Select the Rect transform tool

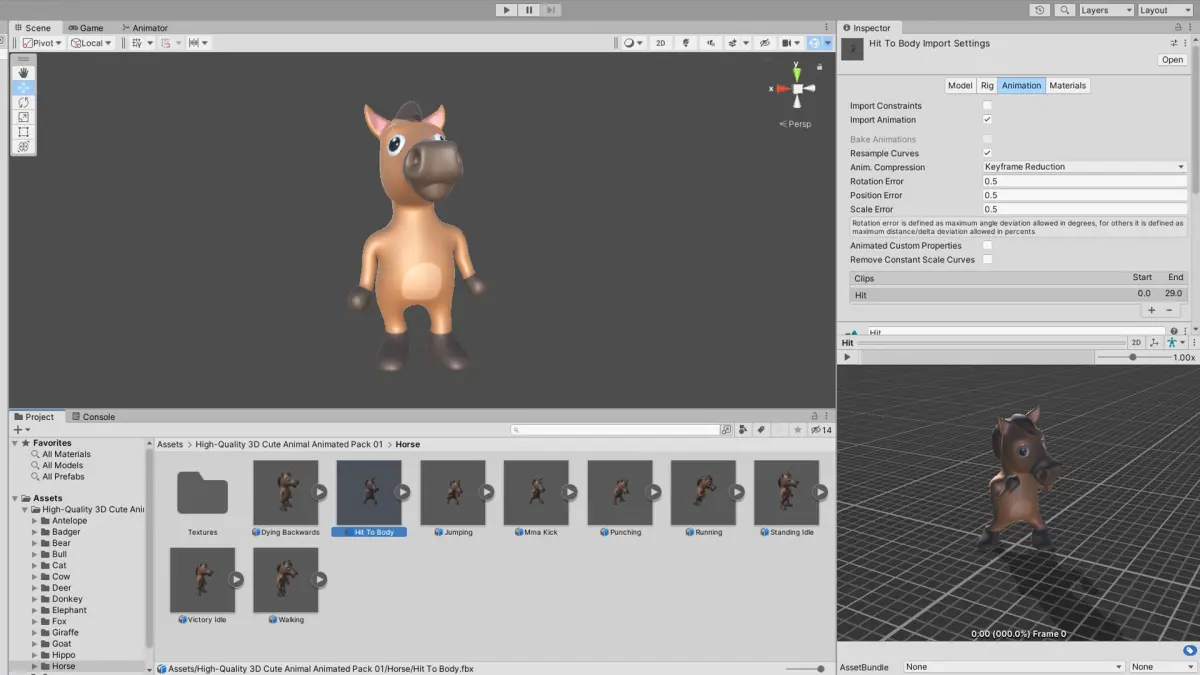click(24, 132)
